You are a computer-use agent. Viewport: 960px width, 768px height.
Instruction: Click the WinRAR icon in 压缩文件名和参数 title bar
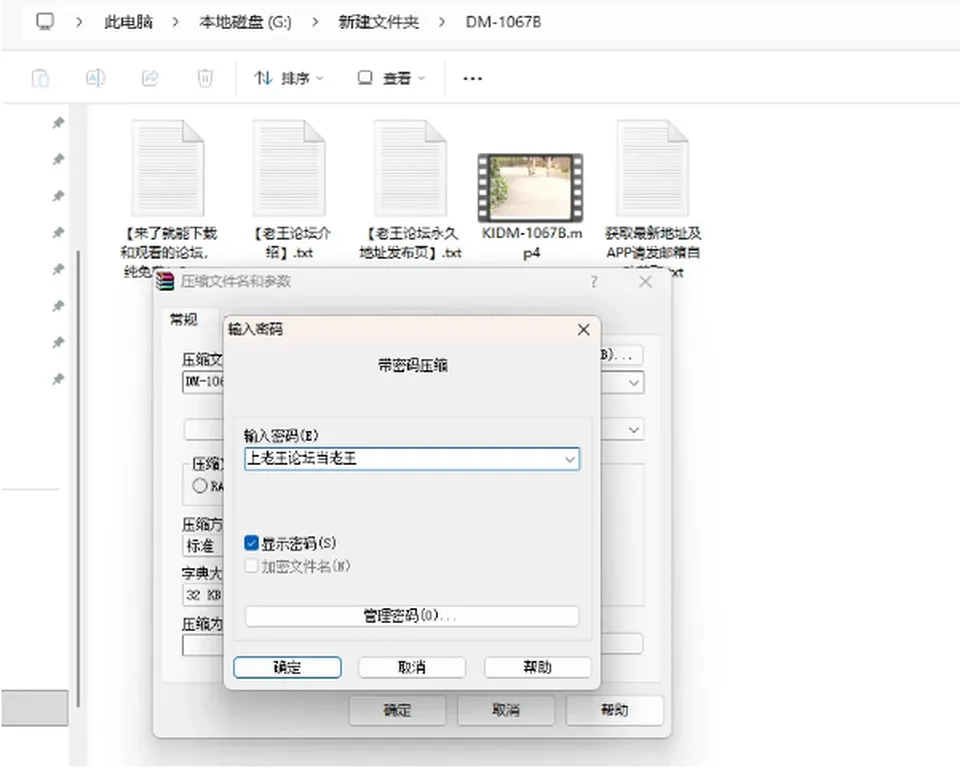165,281
